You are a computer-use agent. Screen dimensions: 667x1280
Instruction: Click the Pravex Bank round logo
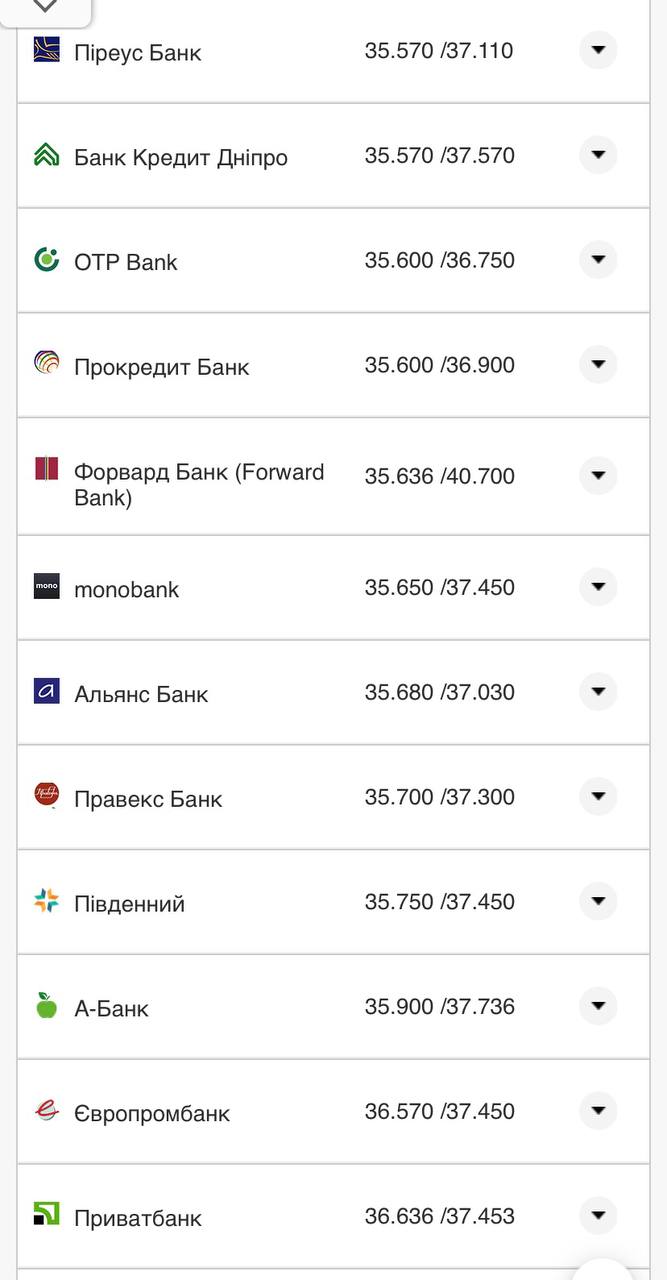coord(46,793)
